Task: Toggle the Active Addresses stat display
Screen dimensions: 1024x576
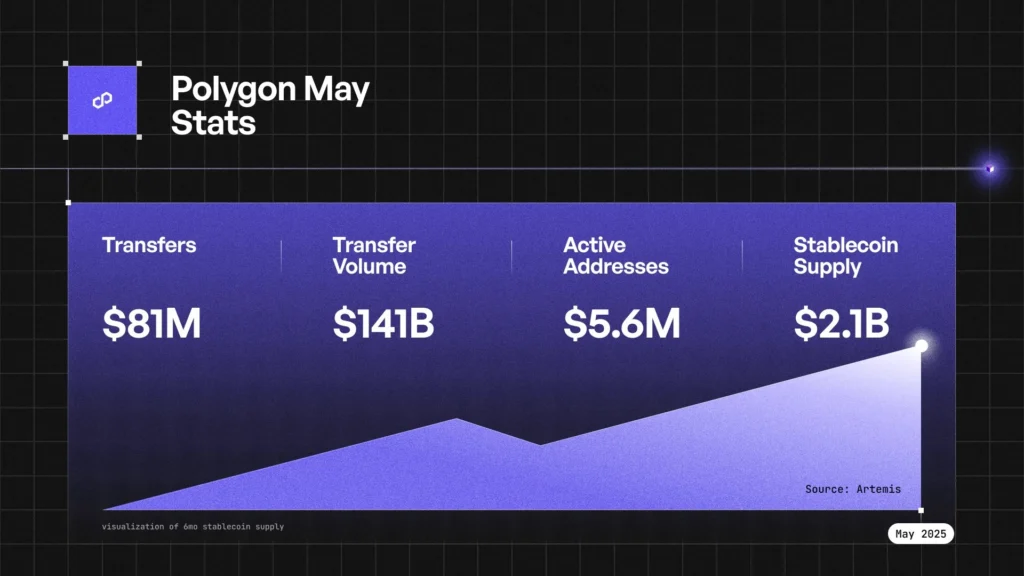Action: pyautogui.click(x=616, y=256)
